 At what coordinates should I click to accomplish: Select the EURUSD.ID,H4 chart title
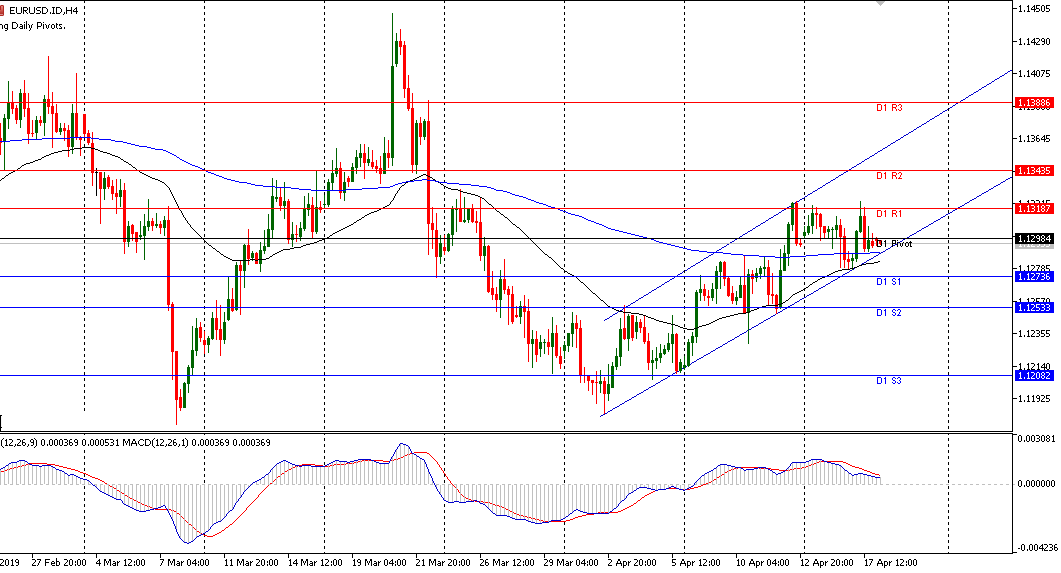click(x=42, y=12)
